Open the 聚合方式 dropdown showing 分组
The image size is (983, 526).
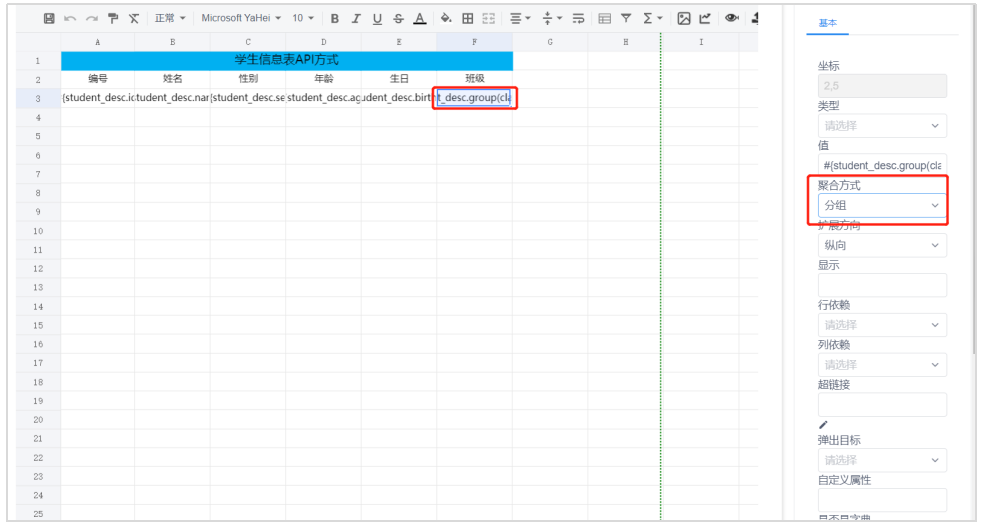[882, 205]
